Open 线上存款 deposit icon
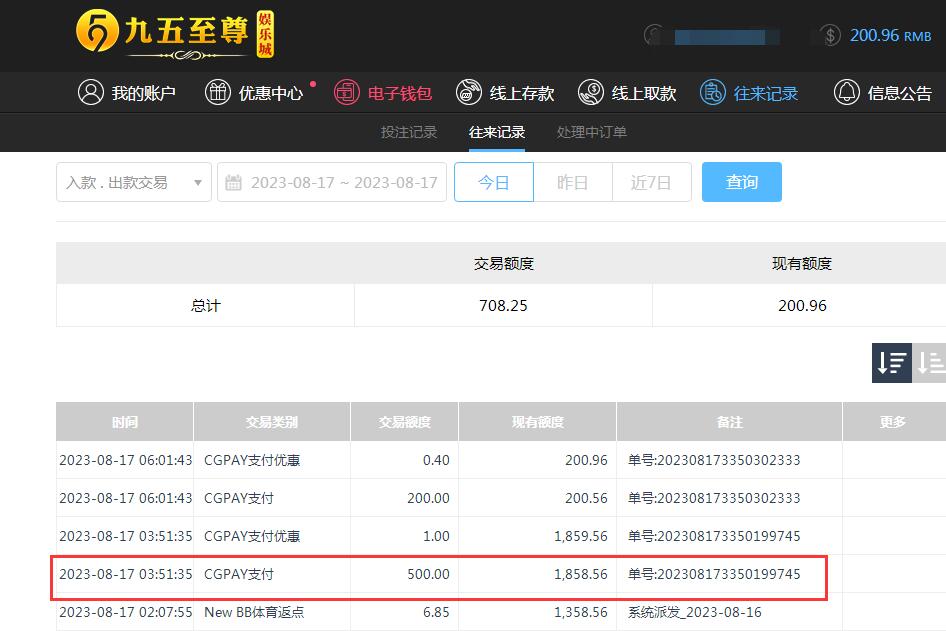 (x=468, y=93)
